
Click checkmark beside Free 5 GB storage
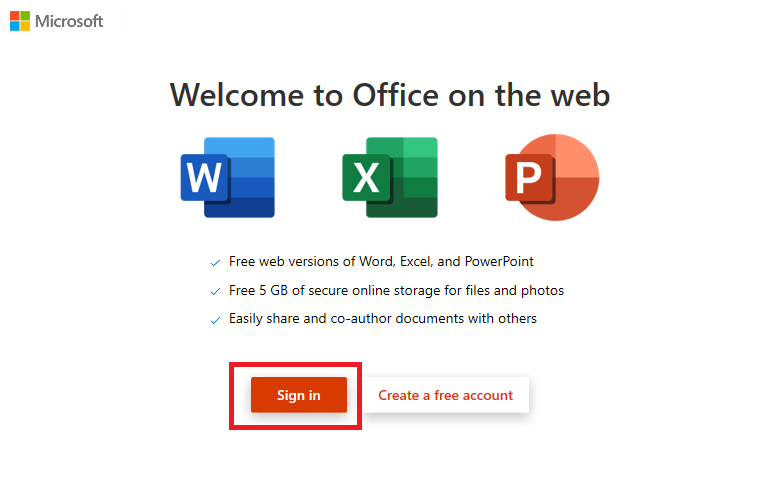[x=215, y=291]
